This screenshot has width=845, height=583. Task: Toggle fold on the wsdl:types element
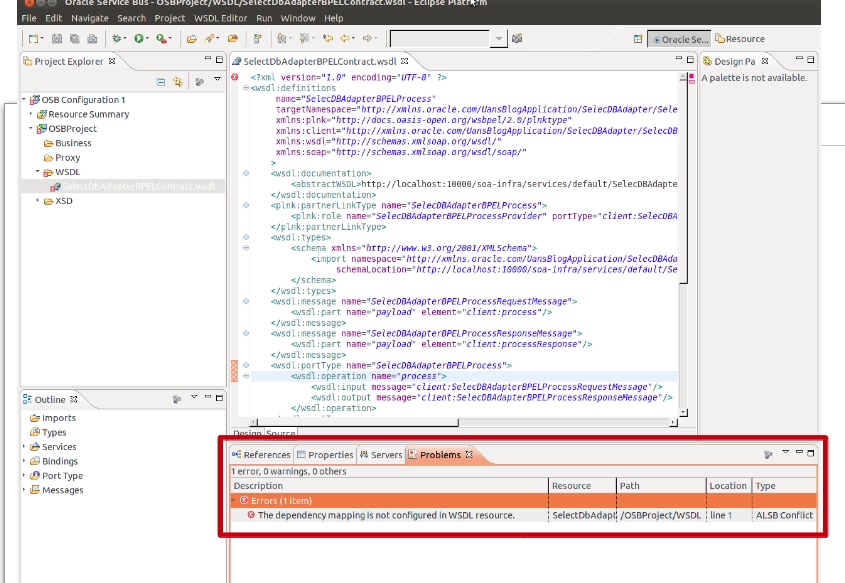(246, 236)
